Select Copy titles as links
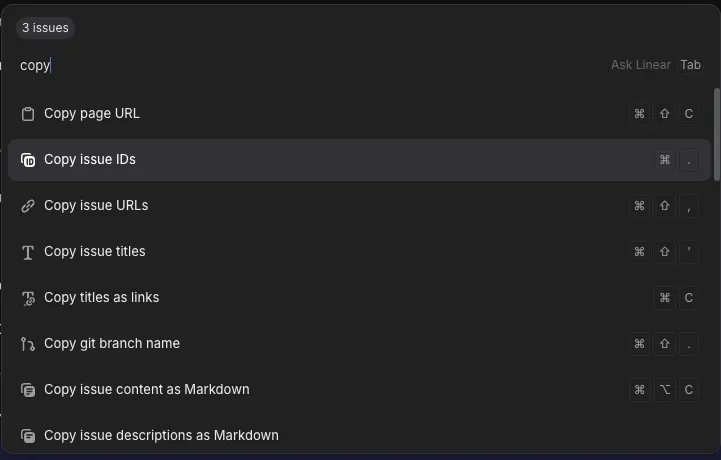This screenshot has width=721, height=460. click(x=360, y=298)
